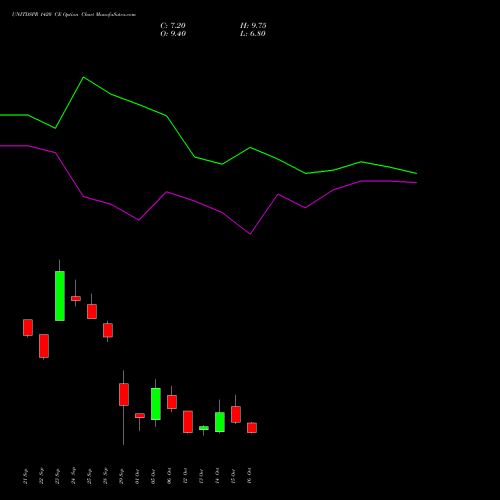Click the green candlestick for 14 Oct
This screenshot has width=500, height=500.
pyautogui.click(x=220, y=422)
